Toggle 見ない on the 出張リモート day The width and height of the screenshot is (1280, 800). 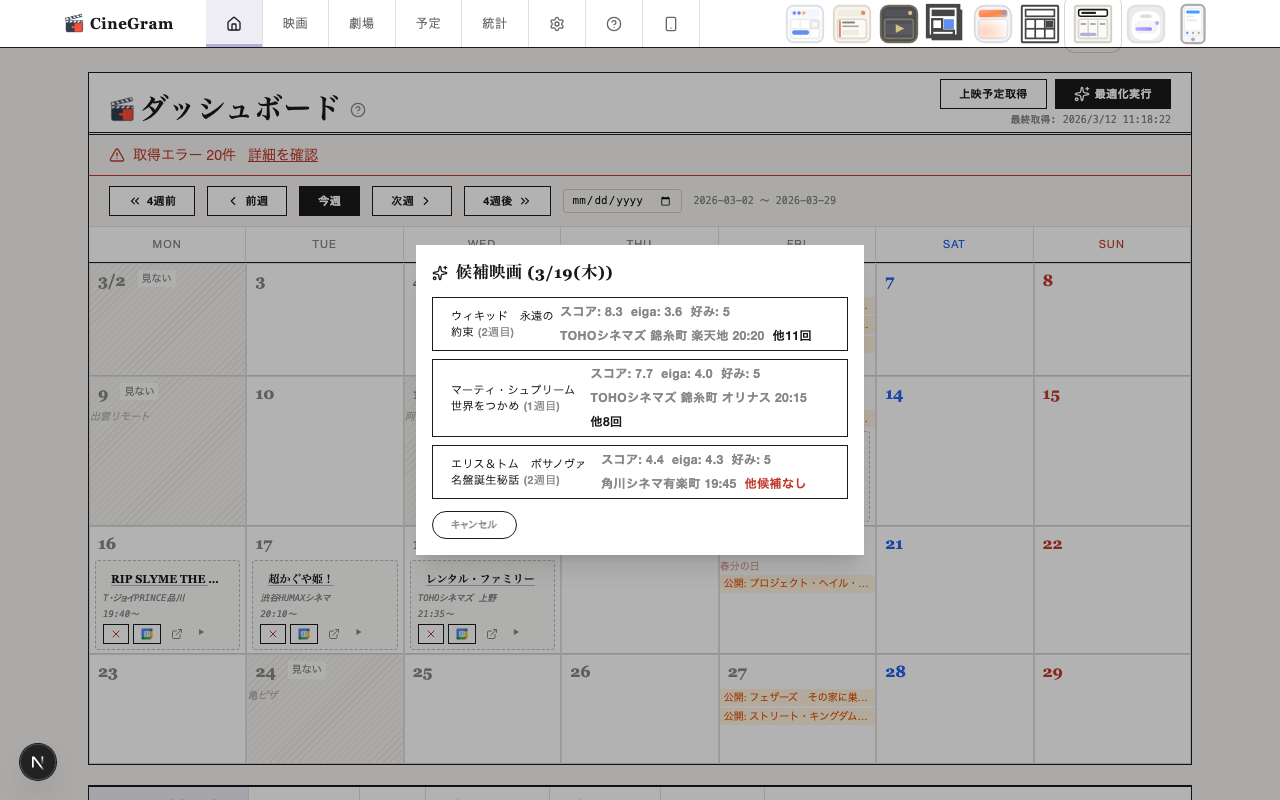click(x=138, y=391)
